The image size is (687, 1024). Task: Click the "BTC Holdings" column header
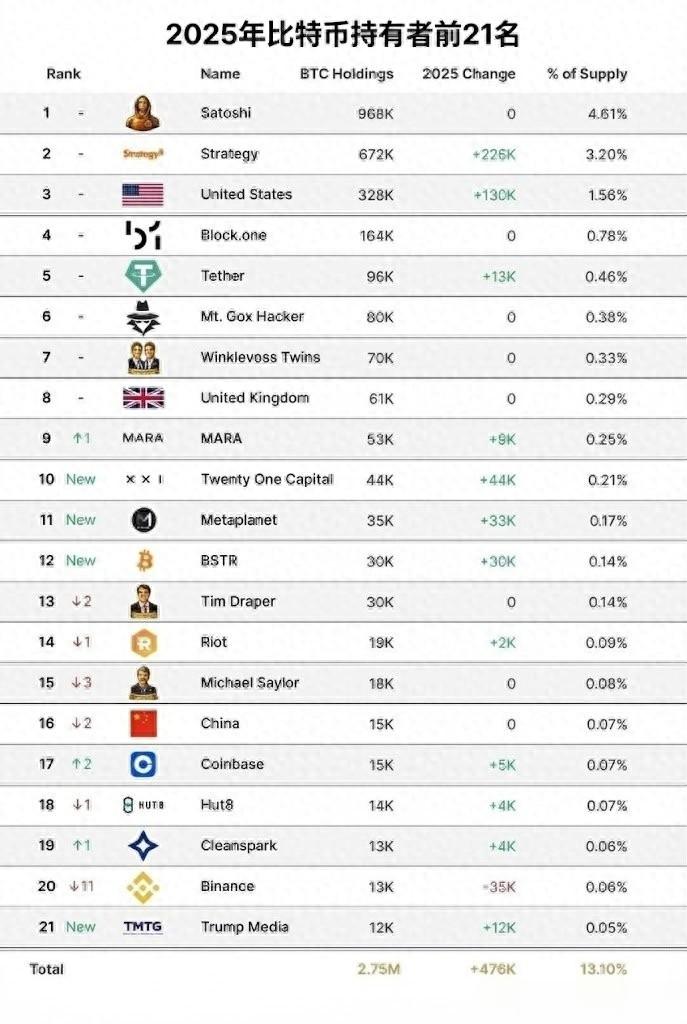click(347, 74)
